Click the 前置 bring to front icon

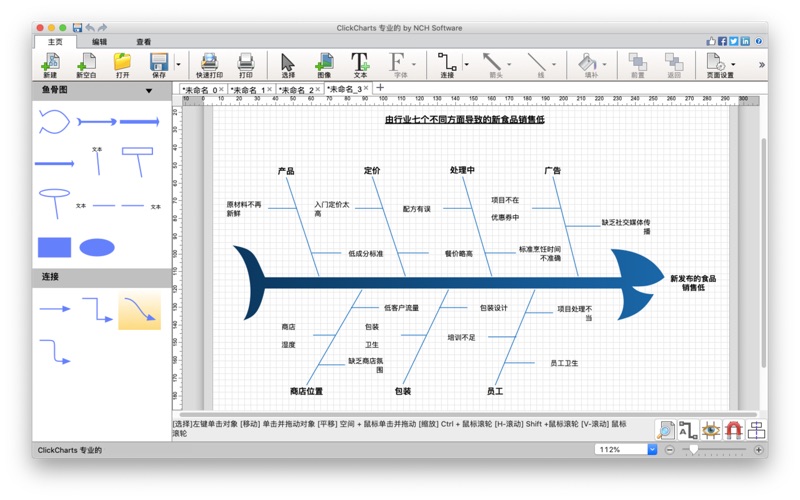[x=637, y=65]
